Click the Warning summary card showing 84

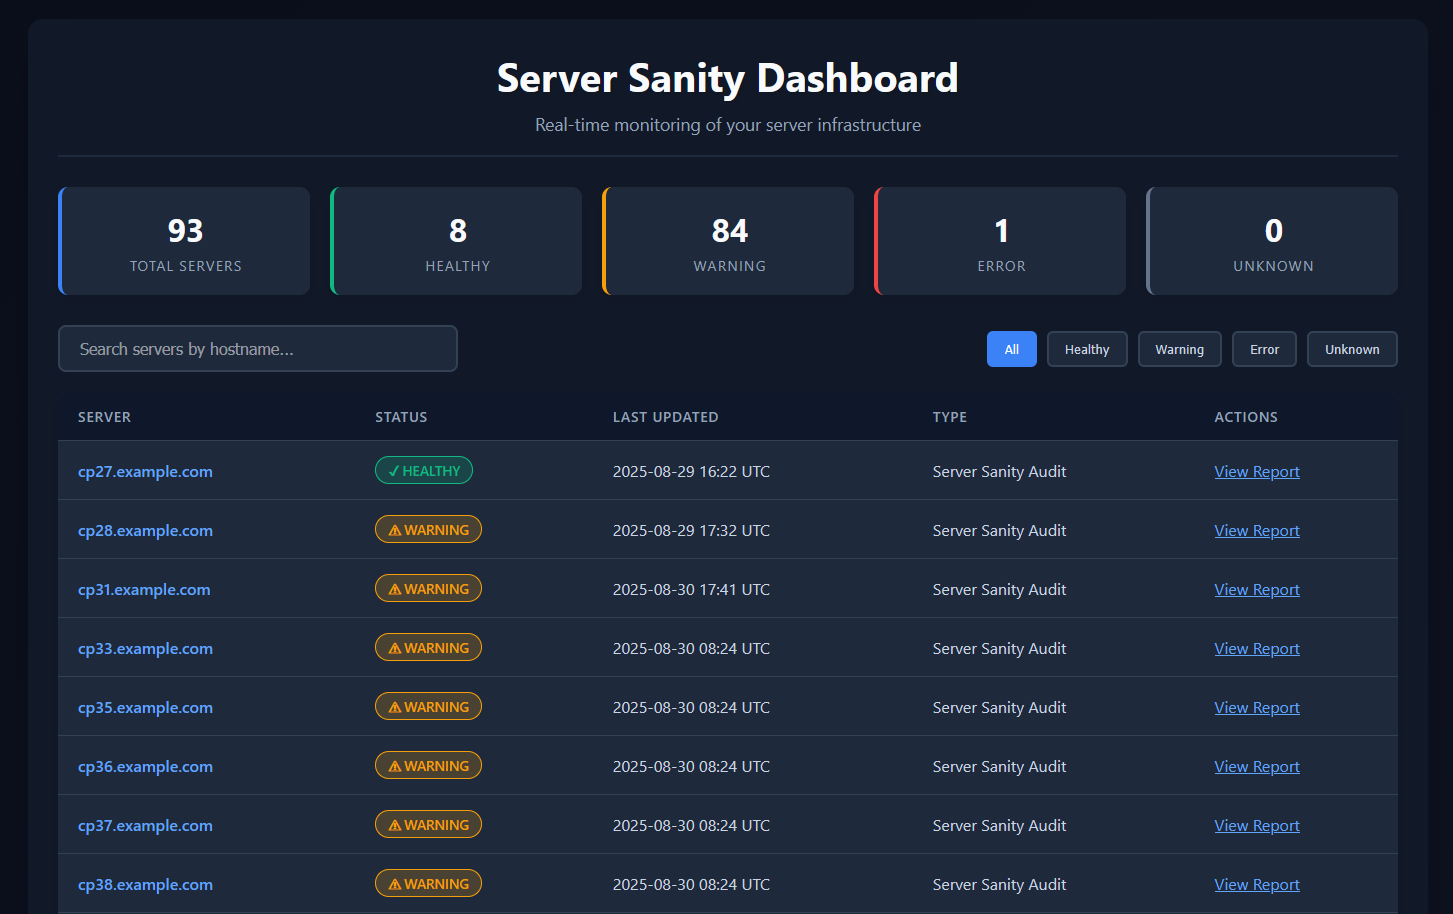click(x=728, y=241)
